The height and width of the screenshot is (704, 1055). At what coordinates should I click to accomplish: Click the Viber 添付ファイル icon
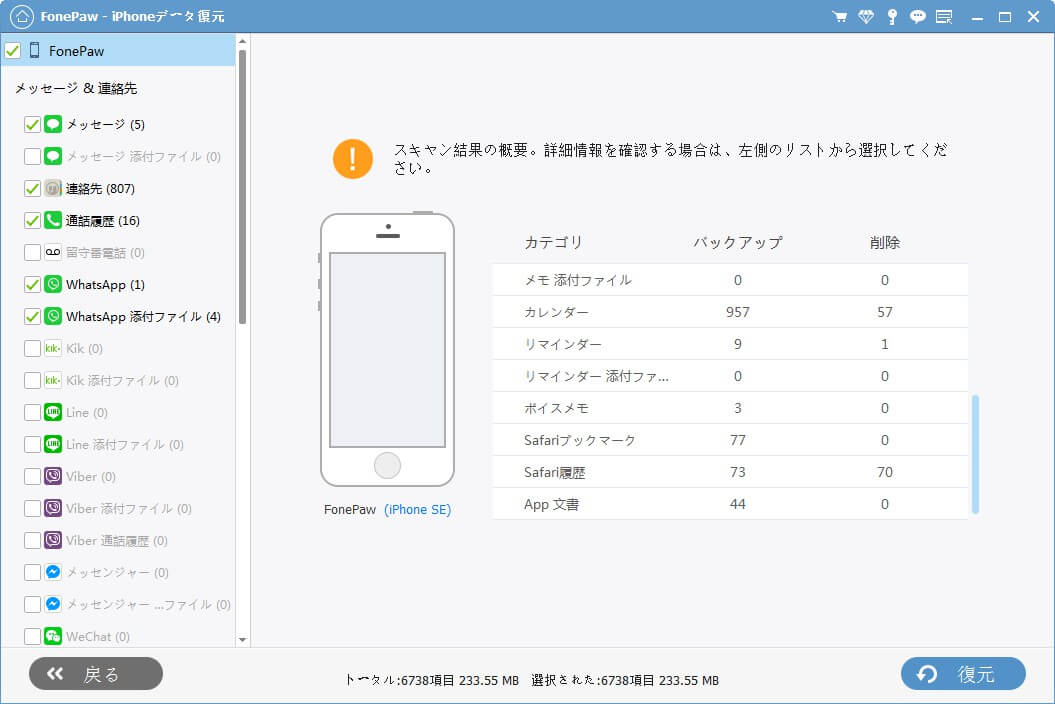click(53, 508)
